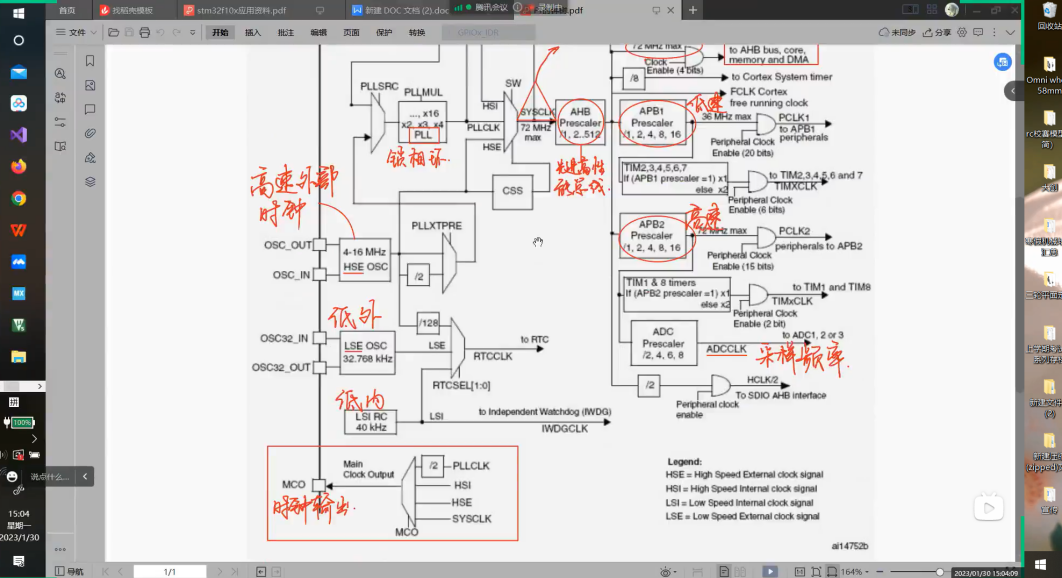Switch to the 插入 ribbon tab
This screenshot has width=1062, height=578.
[x=253, y=32]
